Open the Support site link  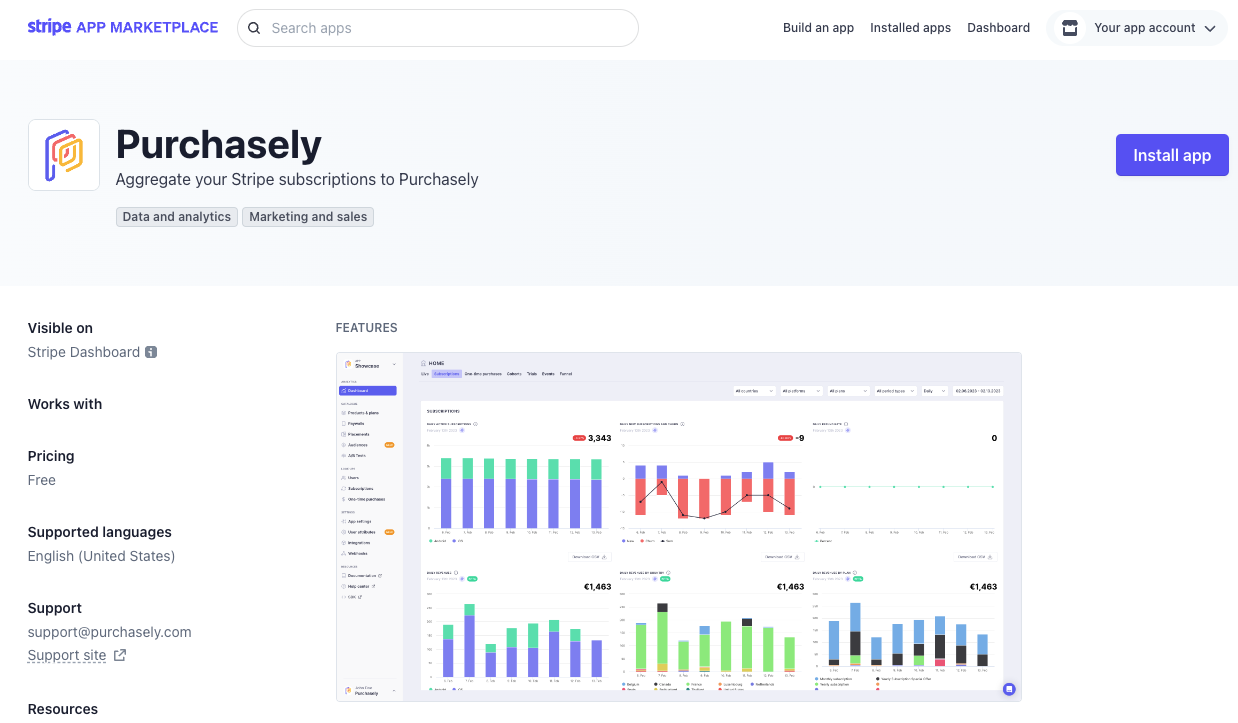coord(67,656)
